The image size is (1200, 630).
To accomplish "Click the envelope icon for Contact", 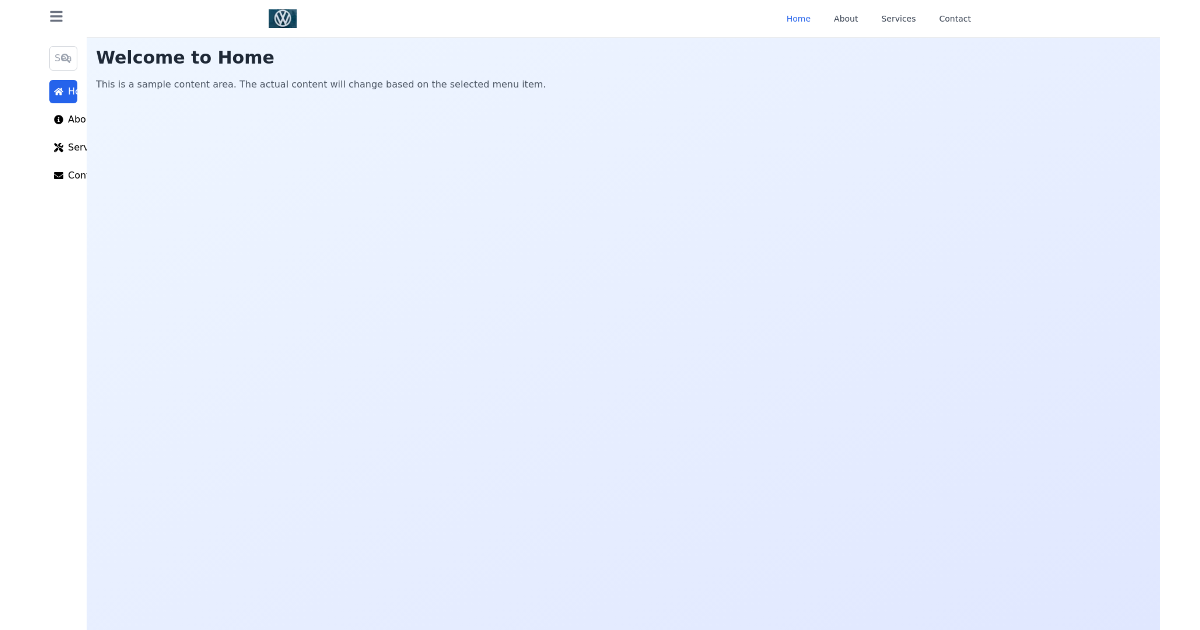I will click(59, 175).
